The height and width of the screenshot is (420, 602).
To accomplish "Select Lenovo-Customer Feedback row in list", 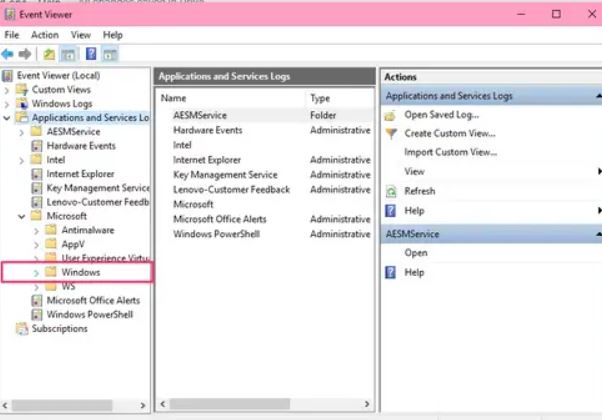I will [265, 190].
